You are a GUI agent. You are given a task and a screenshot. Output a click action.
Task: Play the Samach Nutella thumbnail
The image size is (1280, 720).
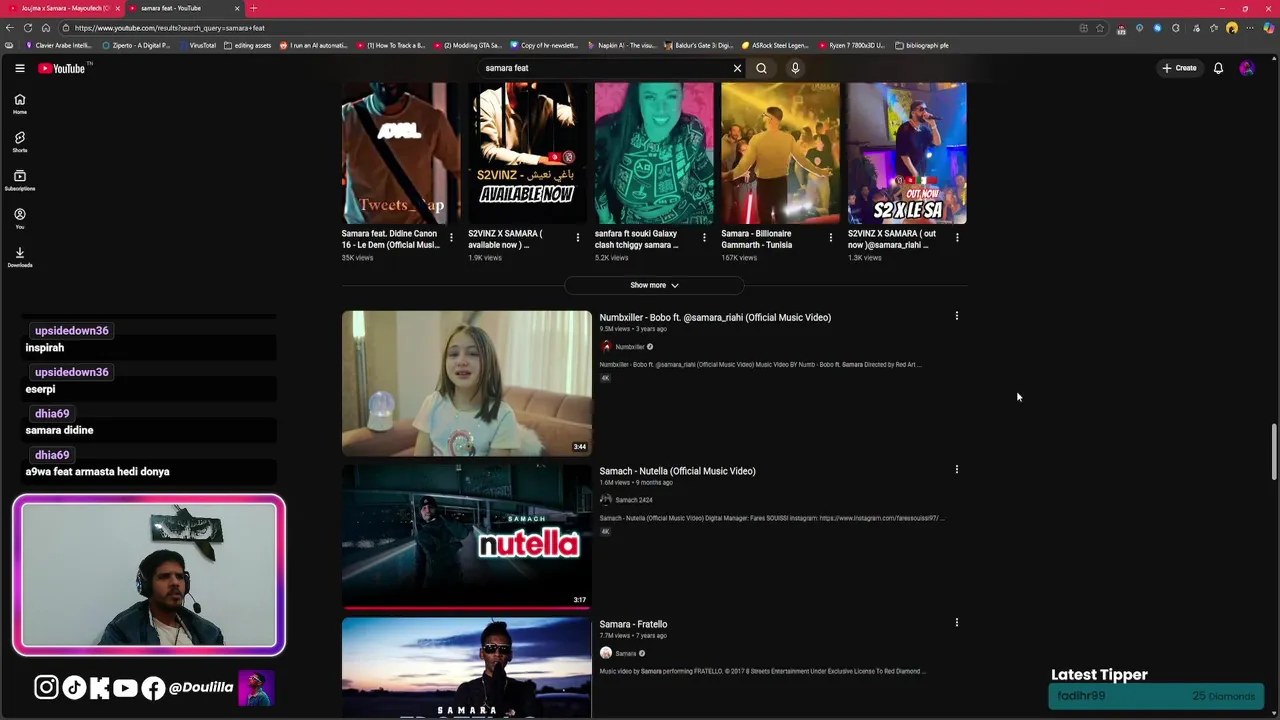[466, 536]
